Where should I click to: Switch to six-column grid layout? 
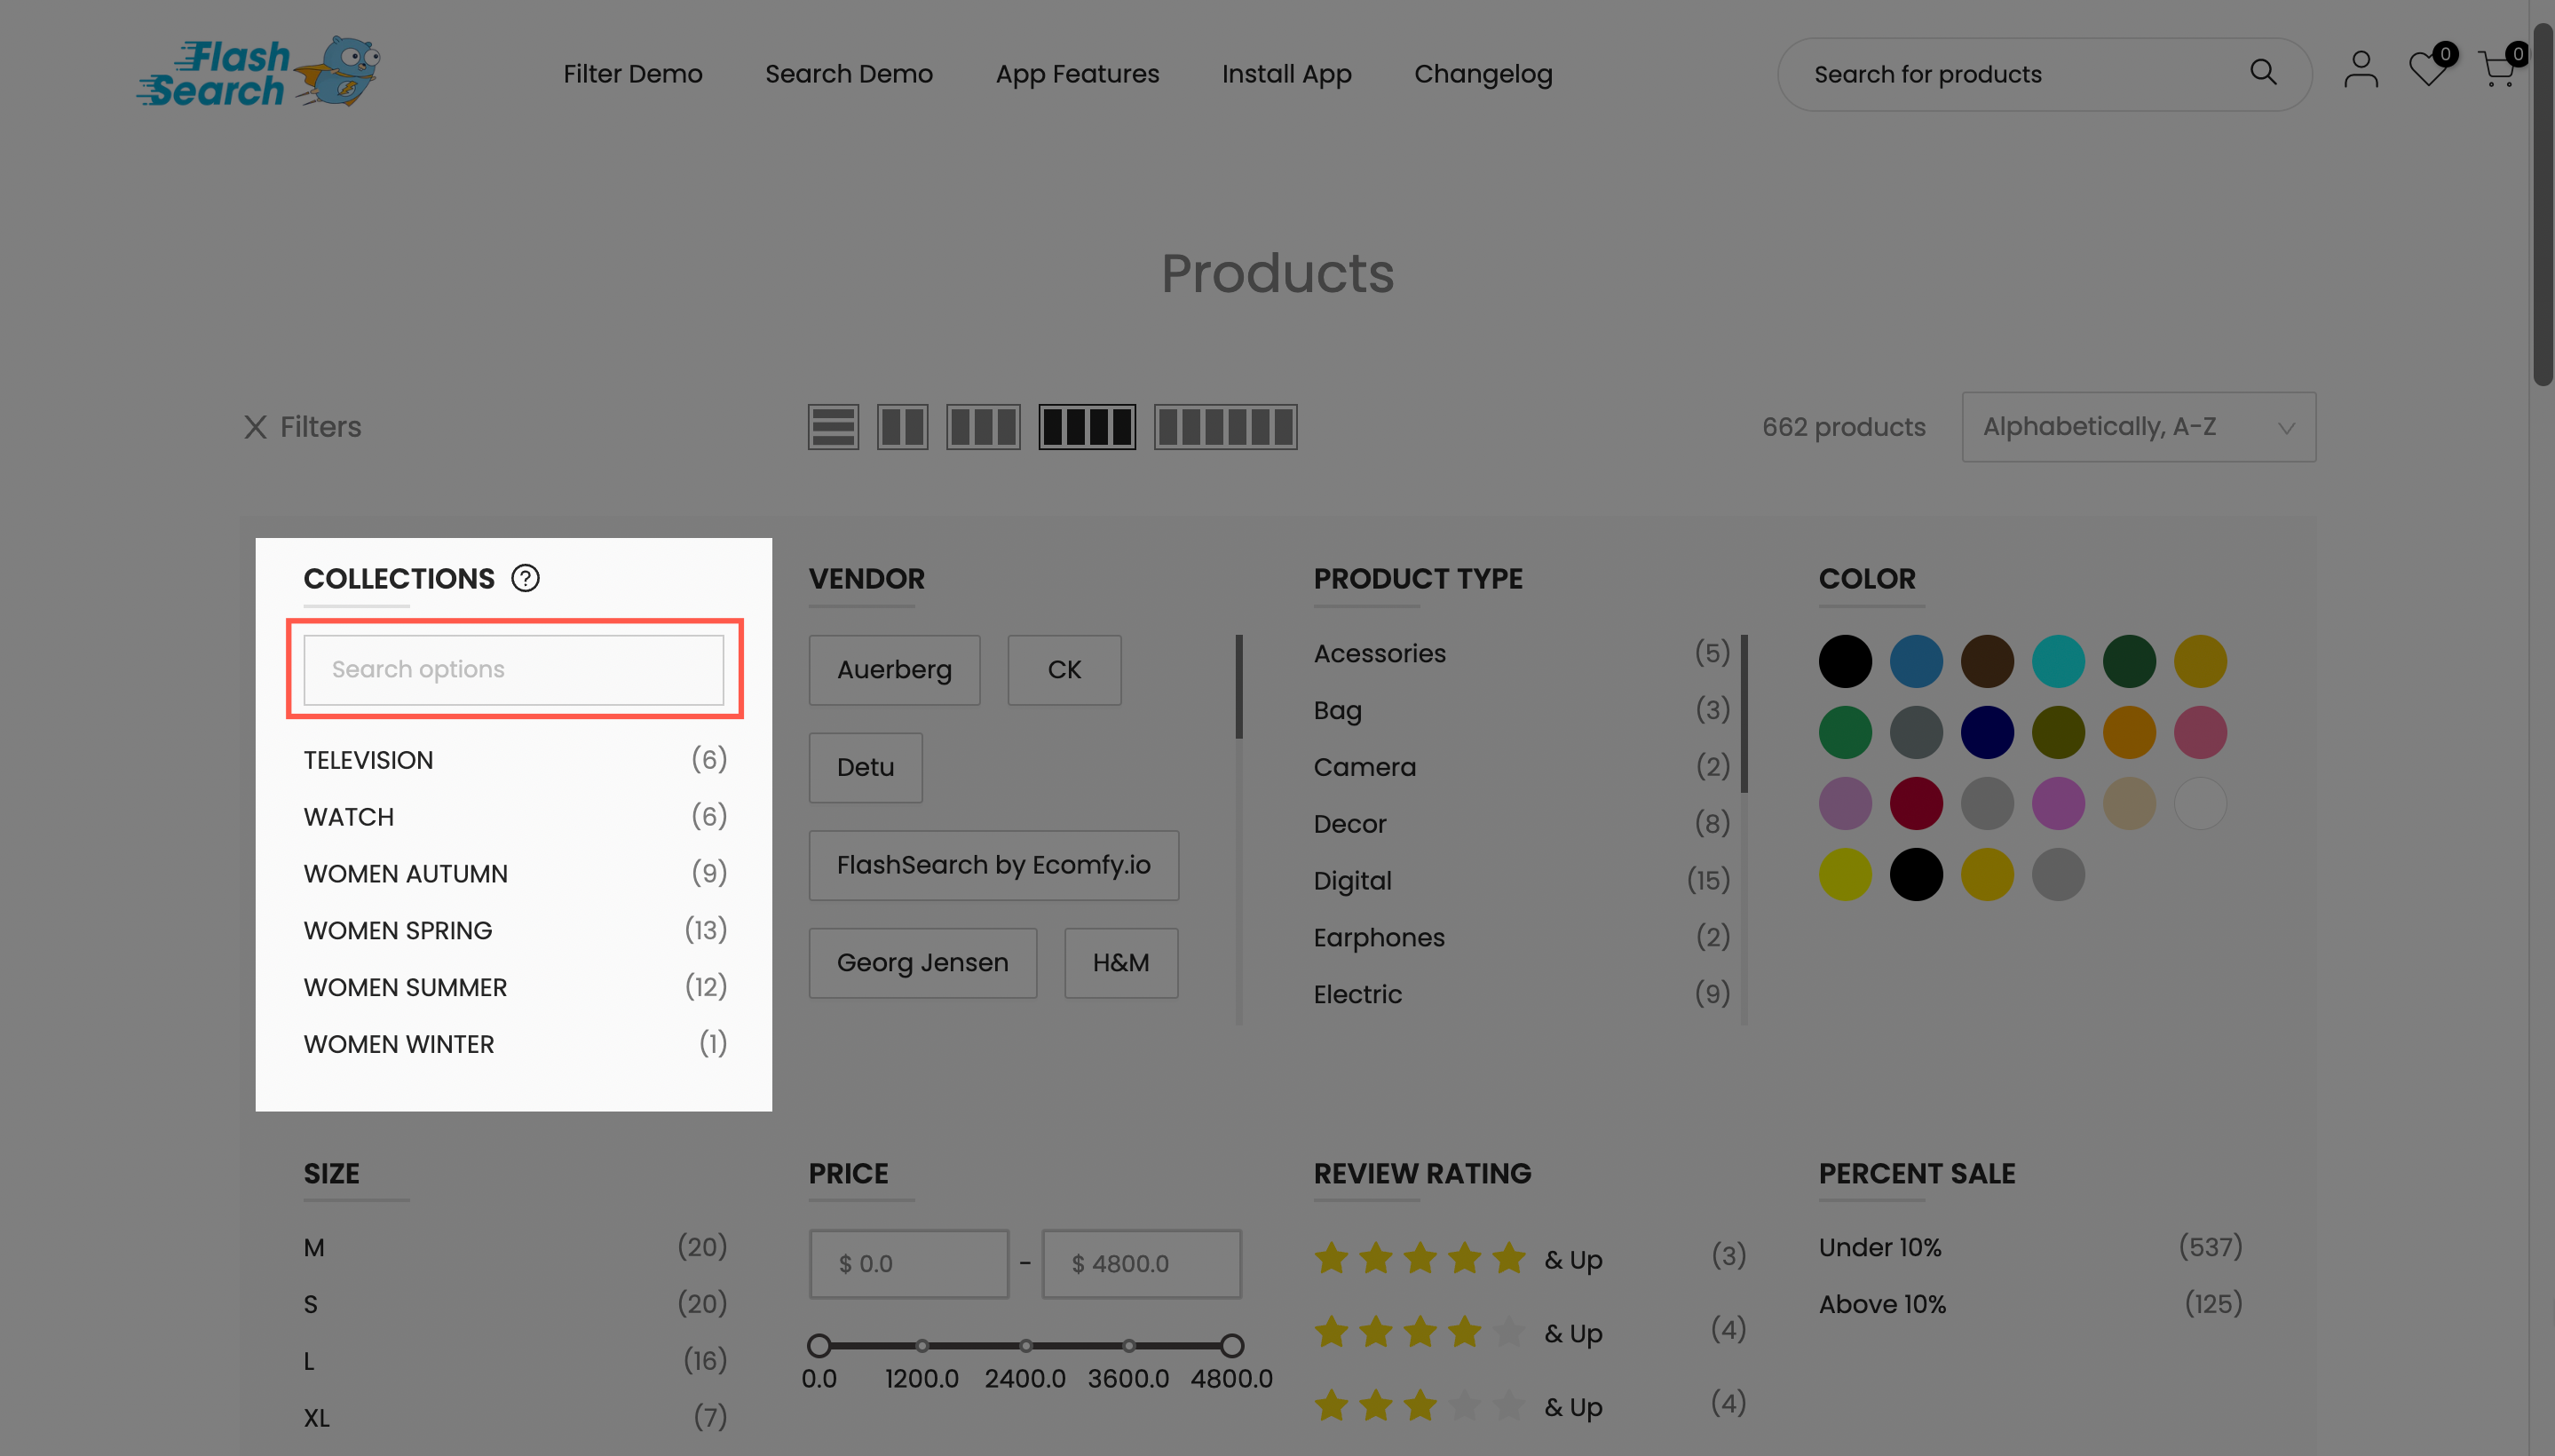point(1225,427)
